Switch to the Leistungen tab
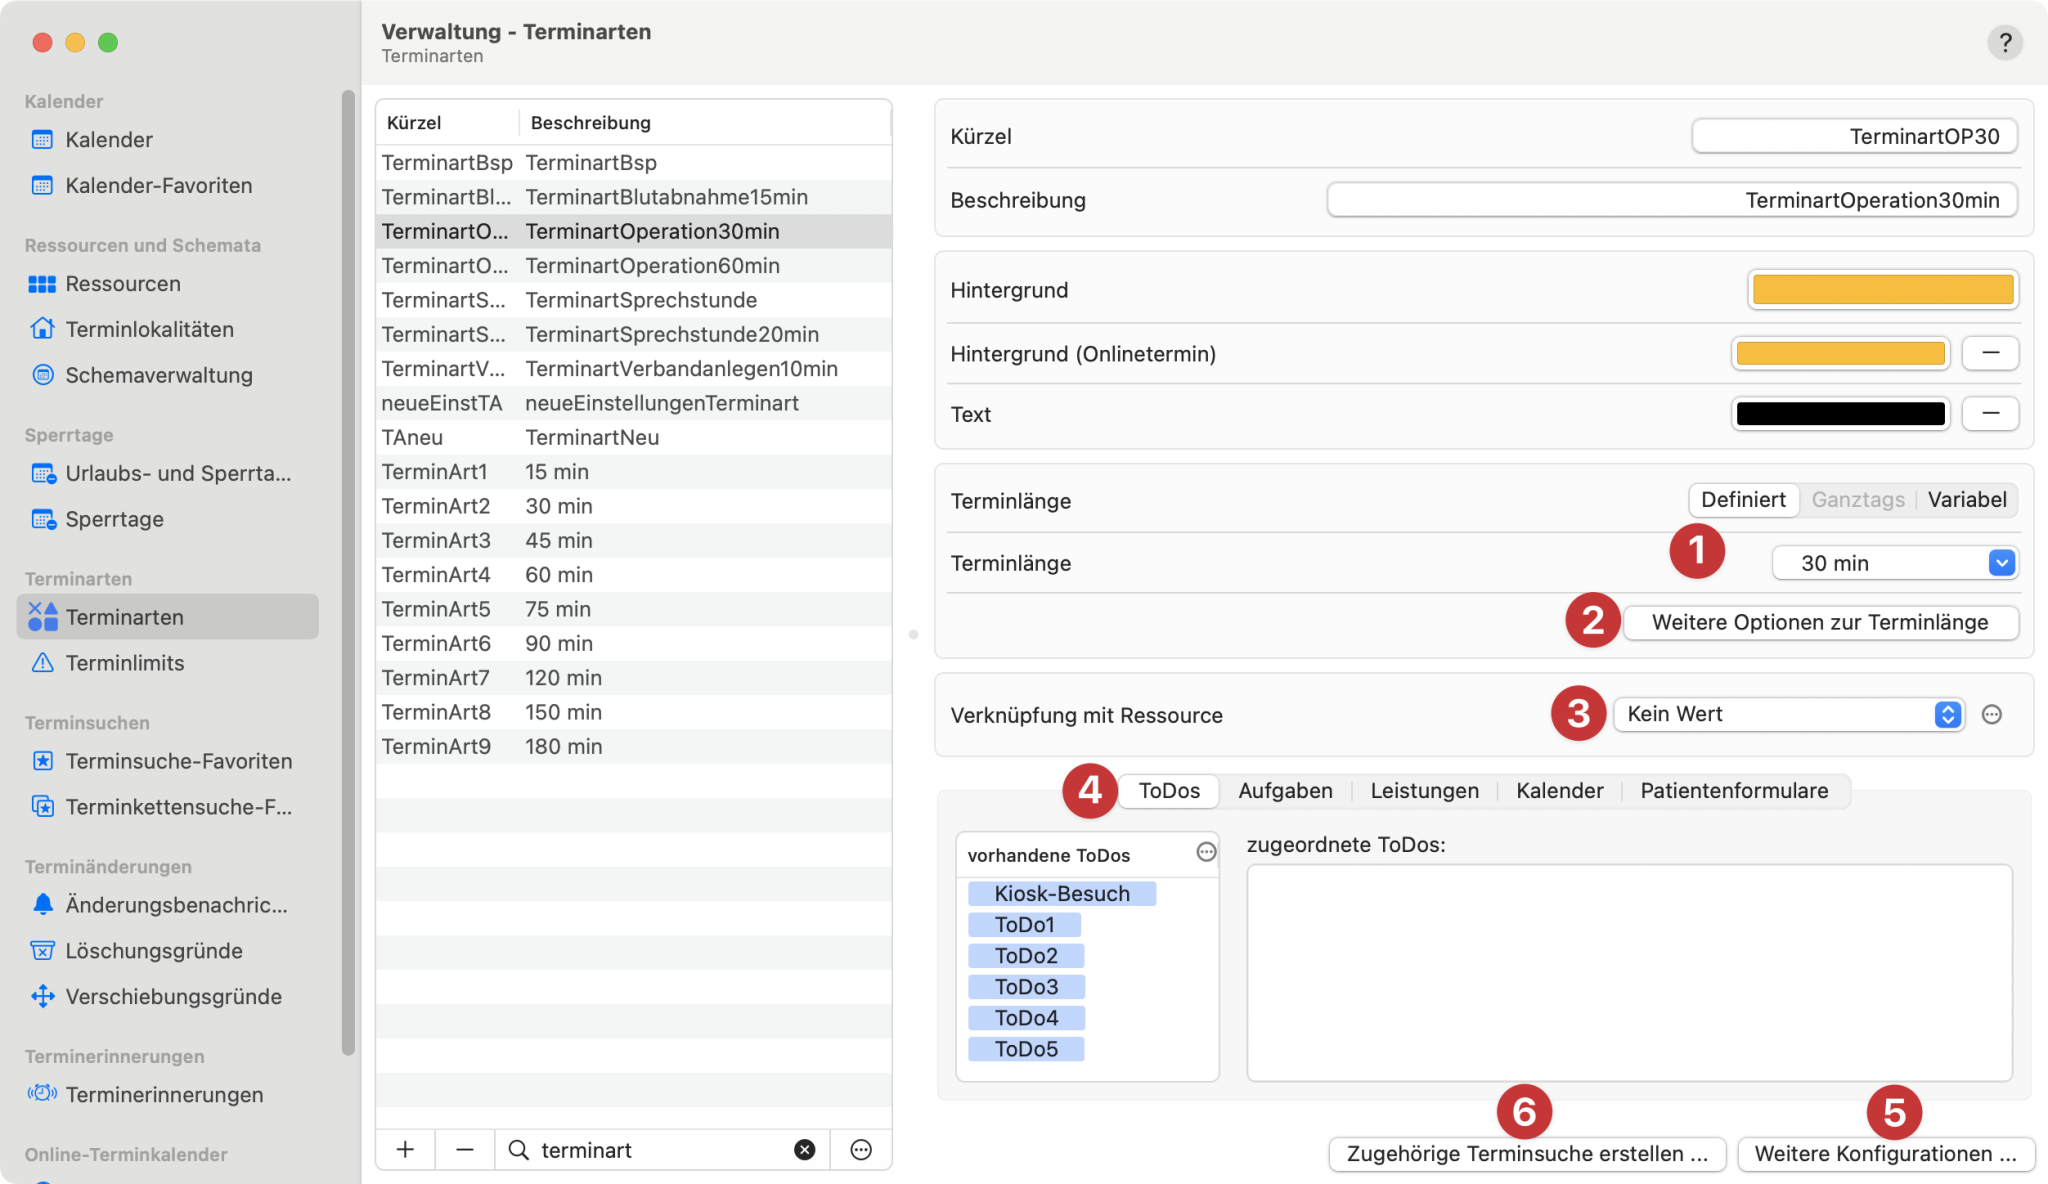 pos(1424,790)
